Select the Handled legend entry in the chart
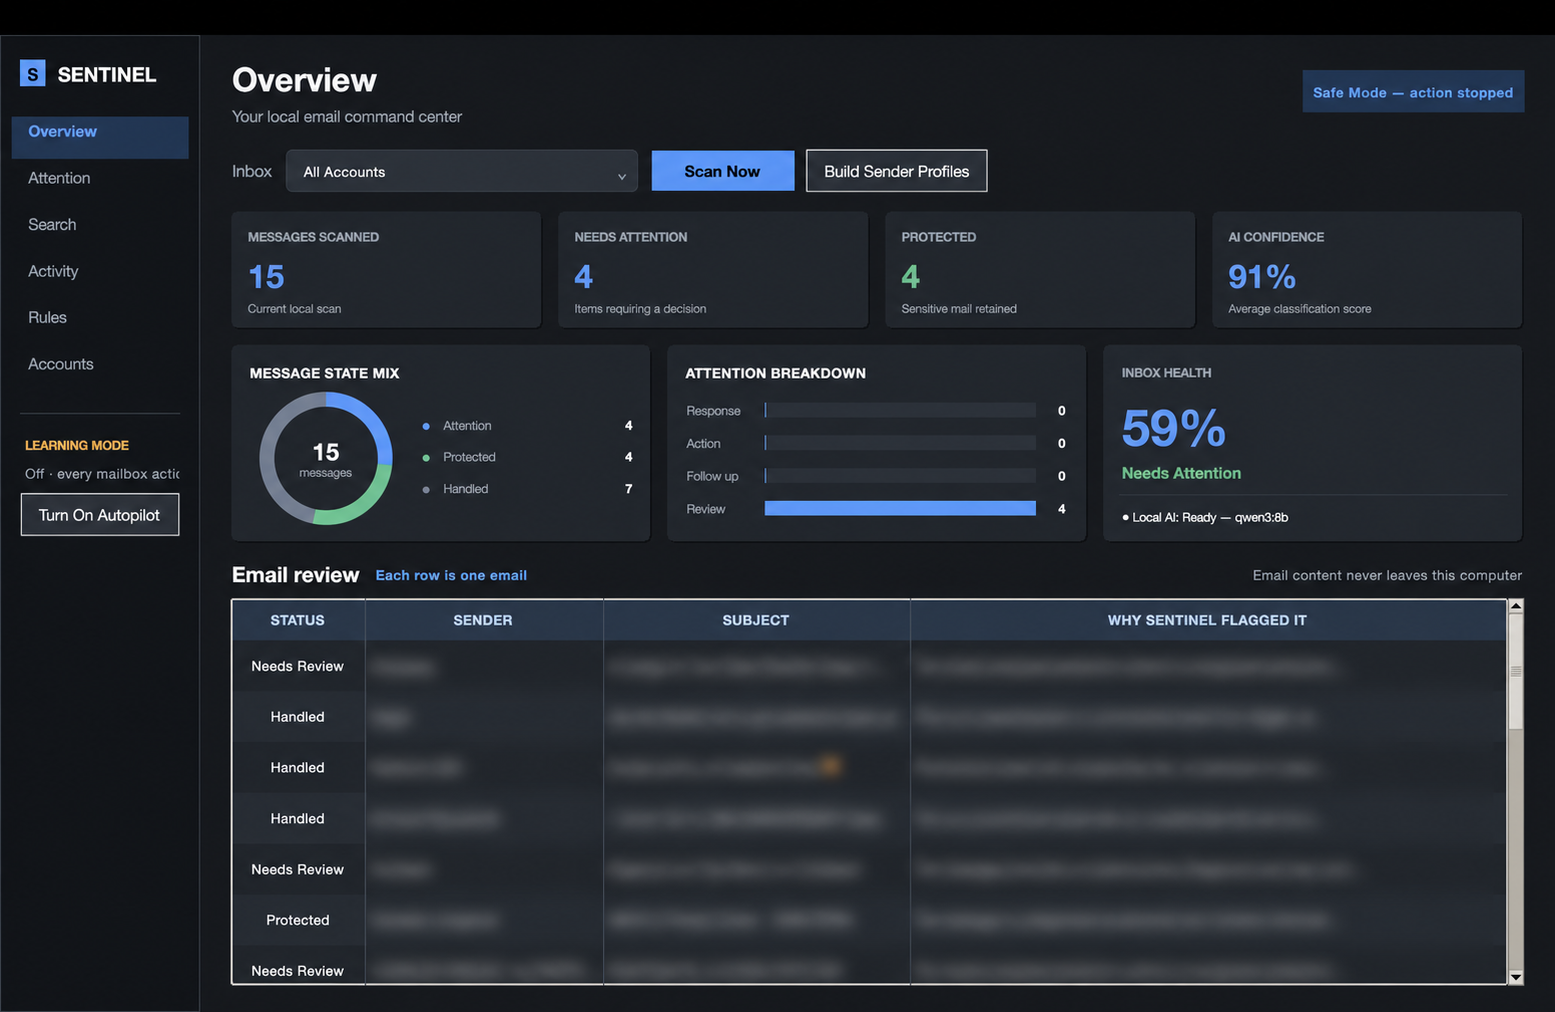This screenshot has height=1012, width=1555. click(x=528, y=489)
